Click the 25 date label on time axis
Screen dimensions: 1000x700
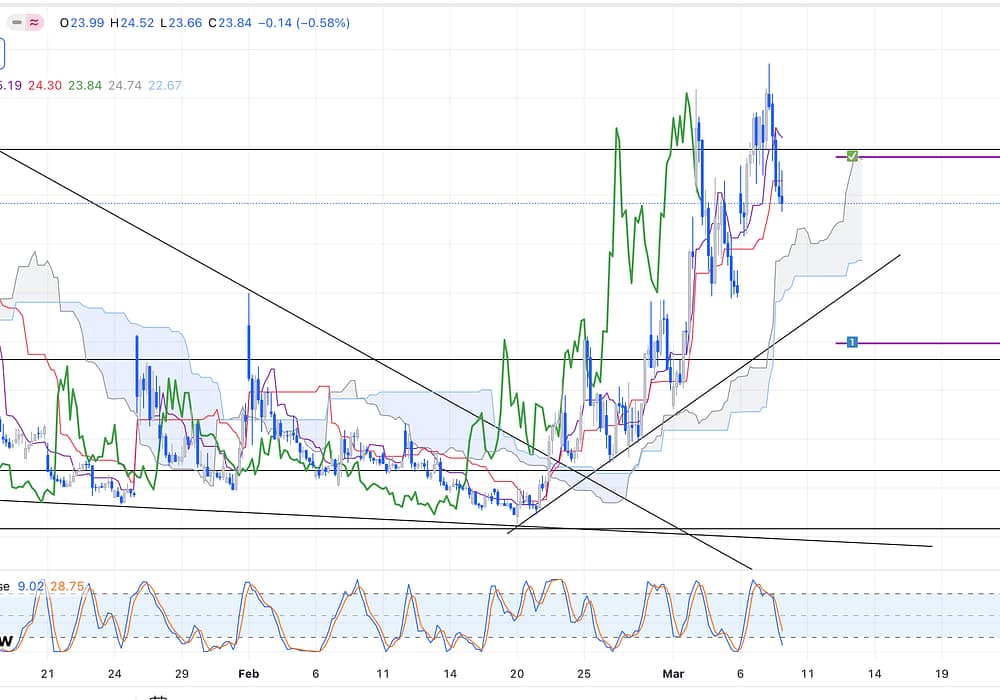pos(585,674)
